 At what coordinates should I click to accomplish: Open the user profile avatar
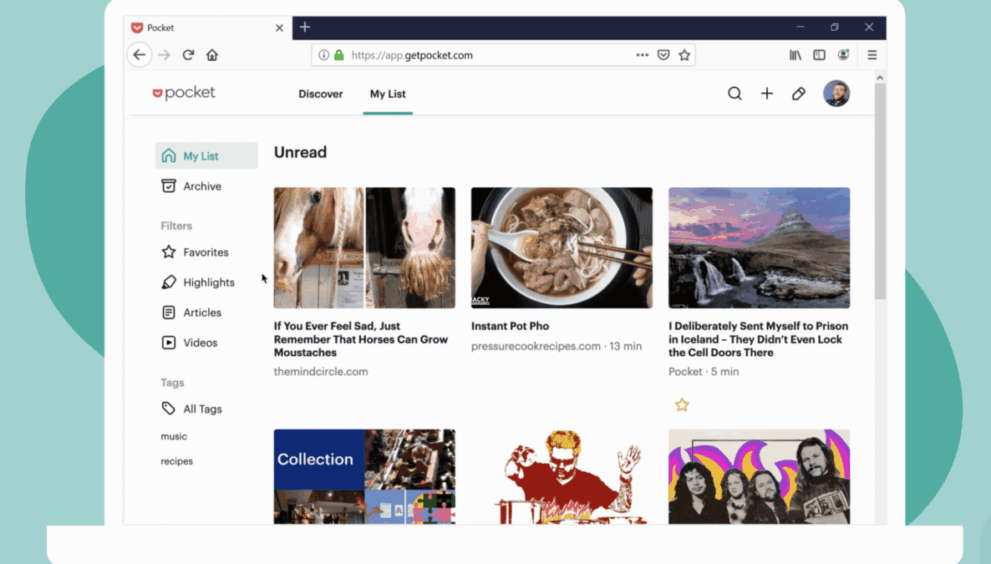[836, 94]
